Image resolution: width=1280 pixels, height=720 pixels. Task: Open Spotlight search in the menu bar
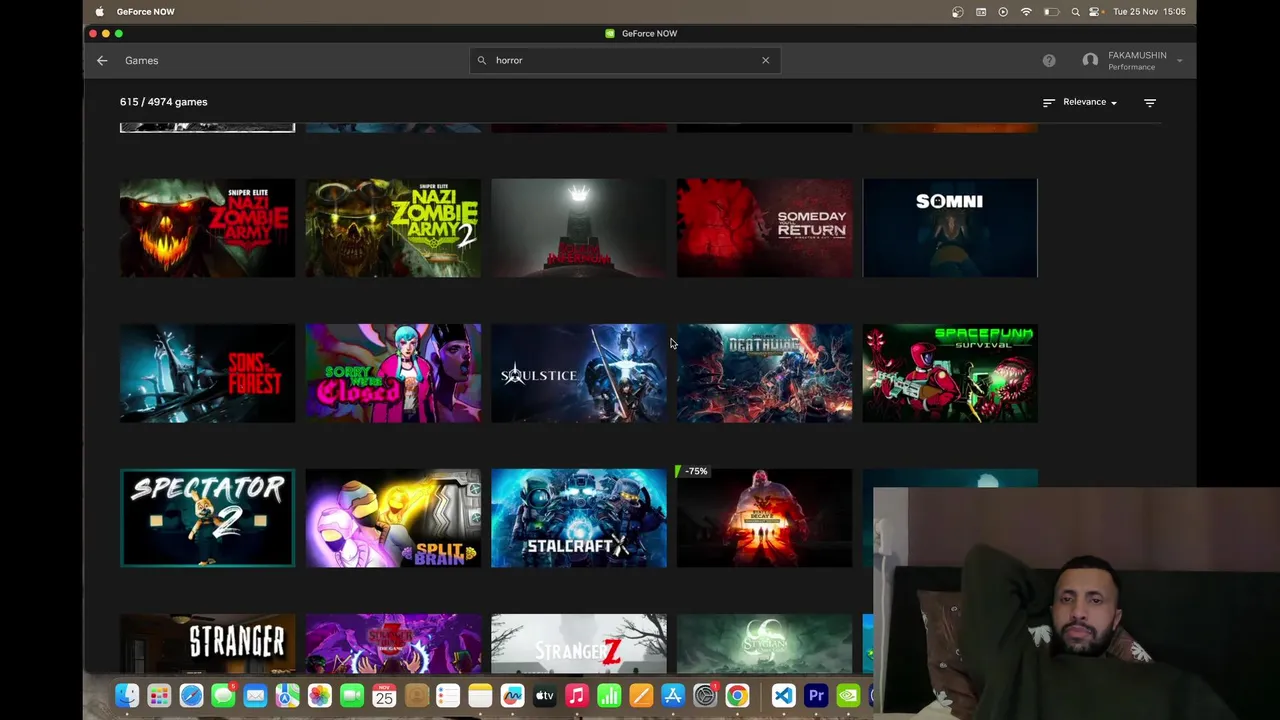[1075, 12]
